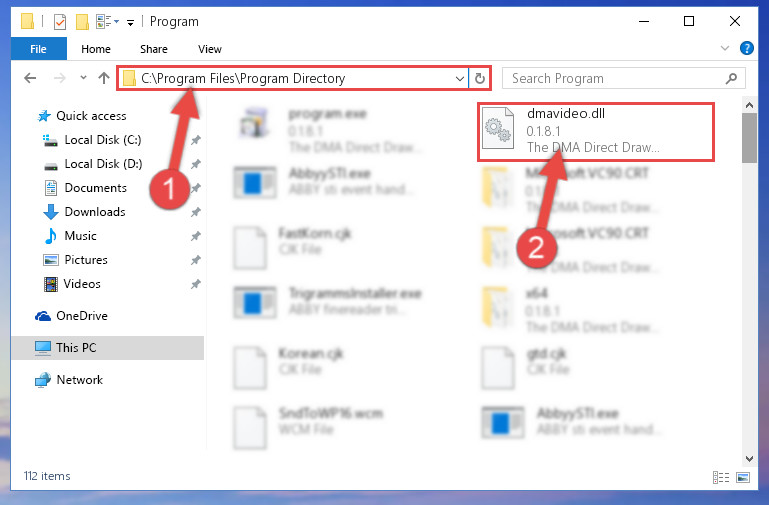Refresh the current folder view
The height and width of the screenshot is (505, 769).
tap(480, 78)
